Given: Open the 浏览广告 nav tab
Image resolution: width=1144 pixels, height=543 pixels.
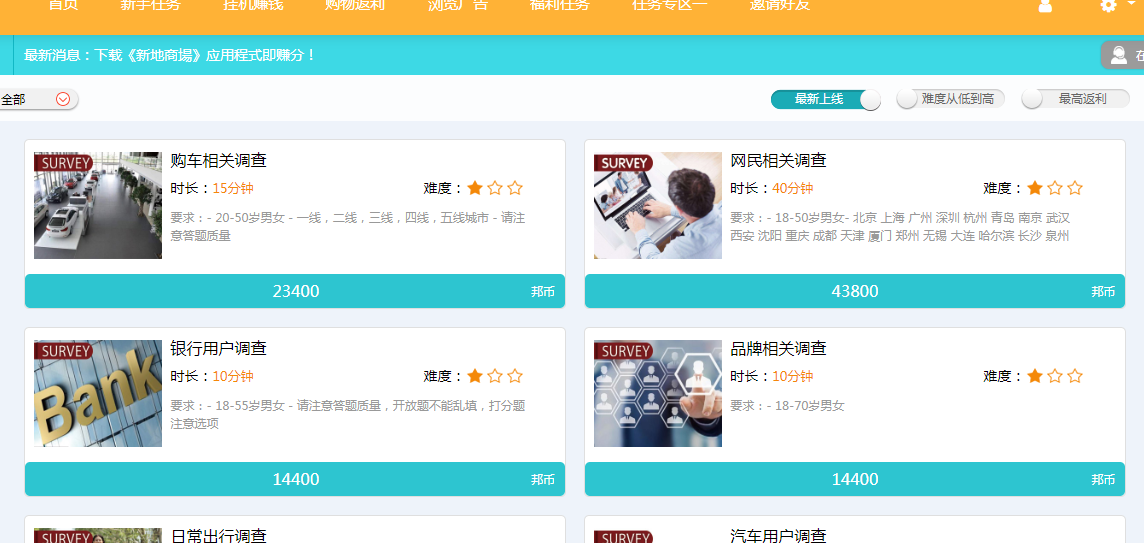Looking at the screenshot, I should click(x=457, y=5).
